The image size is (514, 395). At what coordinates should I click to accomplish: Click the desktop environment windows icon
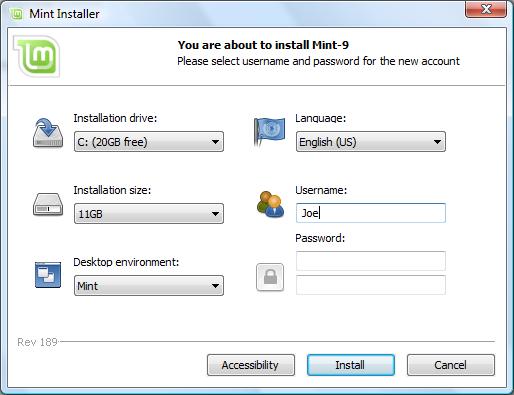(48, 275)
